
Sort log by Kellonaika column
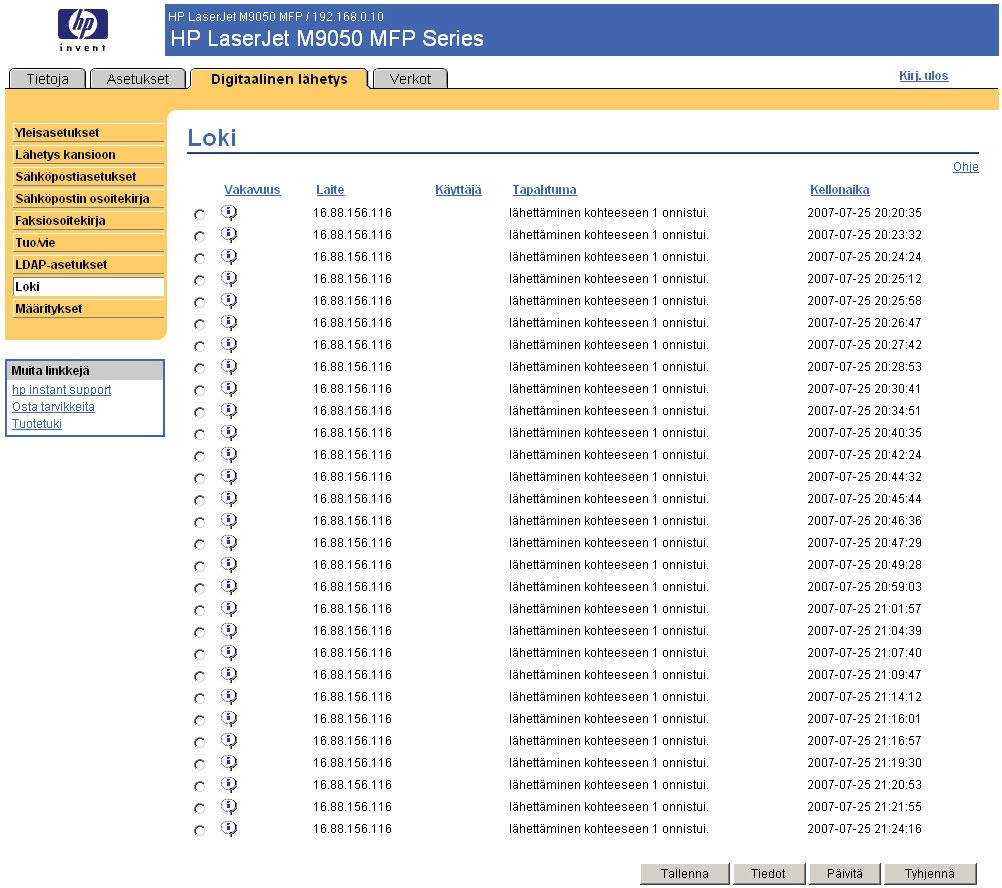point(840,190)
